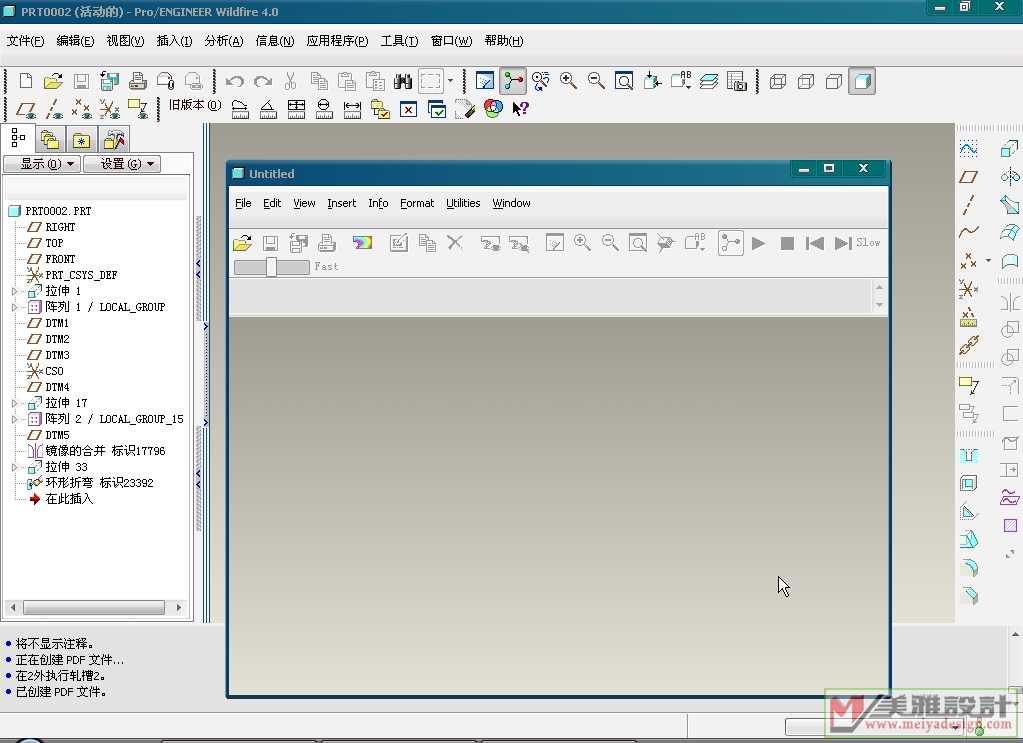This screenshot has width=1023, height=743.
Task: Zoom in icon in Untitled window
Action: click(x=582, y=243)
